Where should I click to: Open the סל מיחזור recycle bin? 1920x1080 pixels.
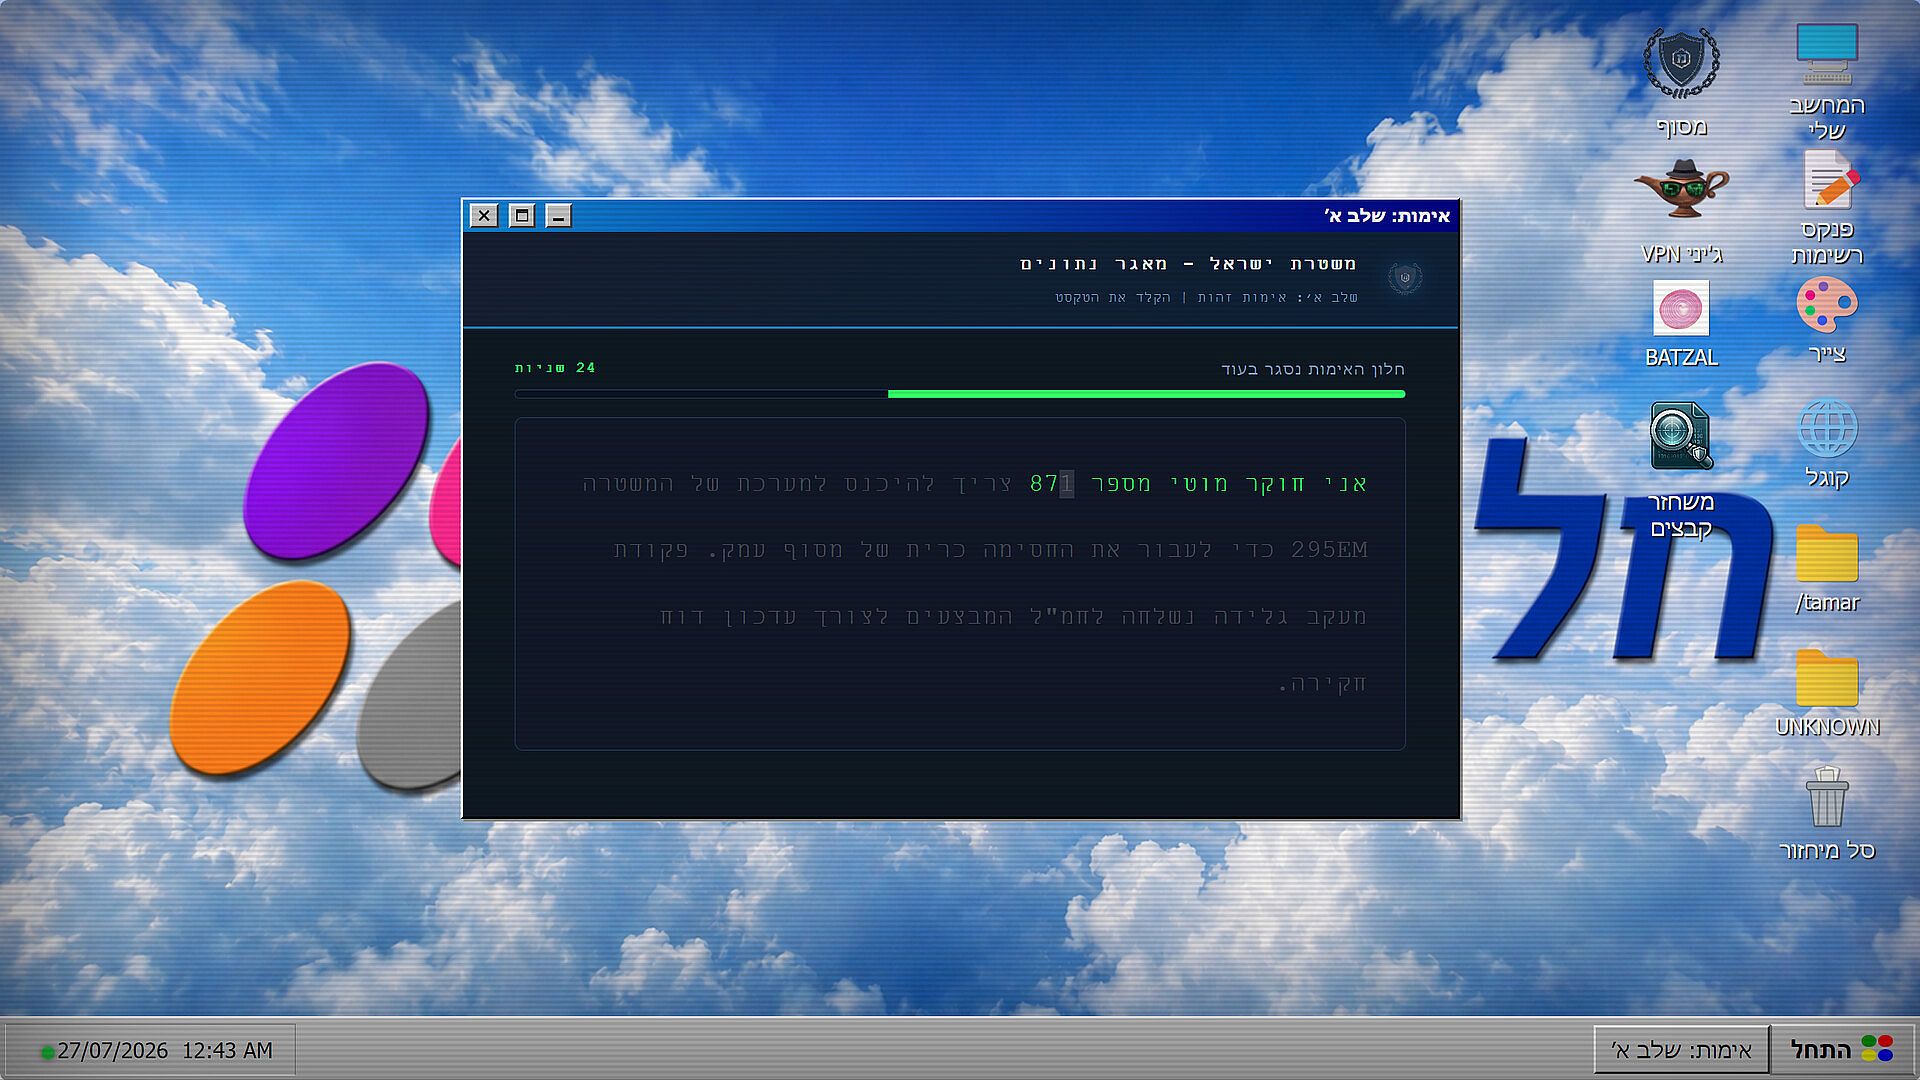click(x=1827, y=813)
